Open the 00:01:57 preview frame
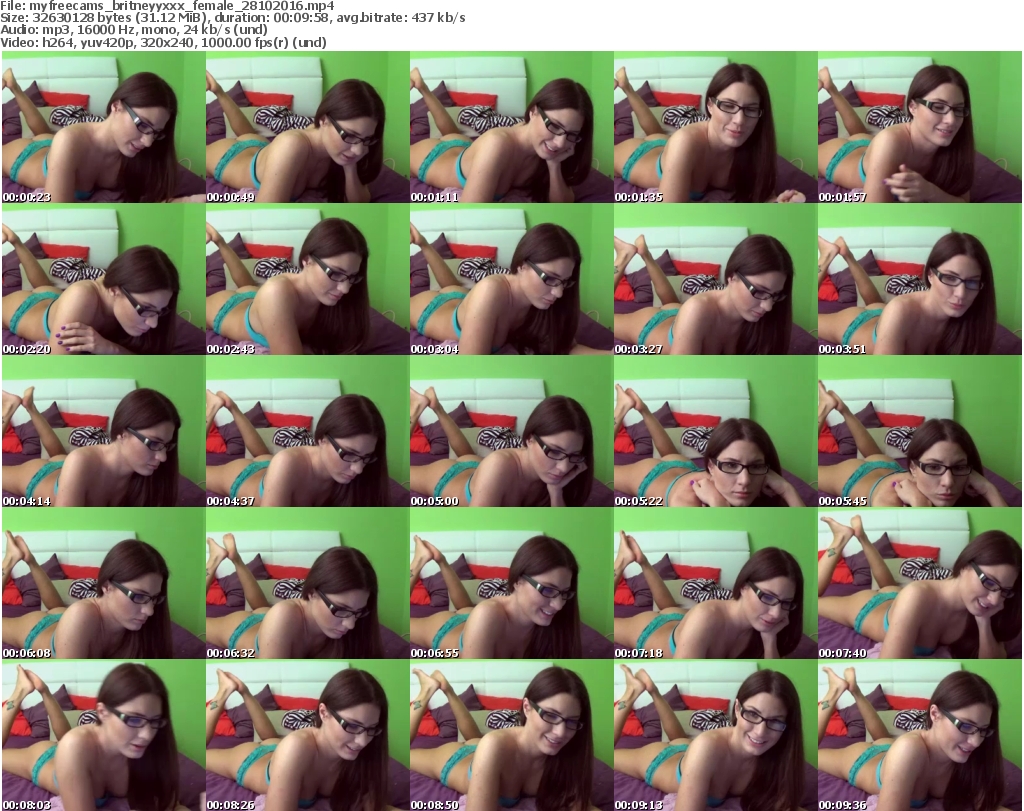The height and width of the screenshot is (811, 1024). click(920, 127)
